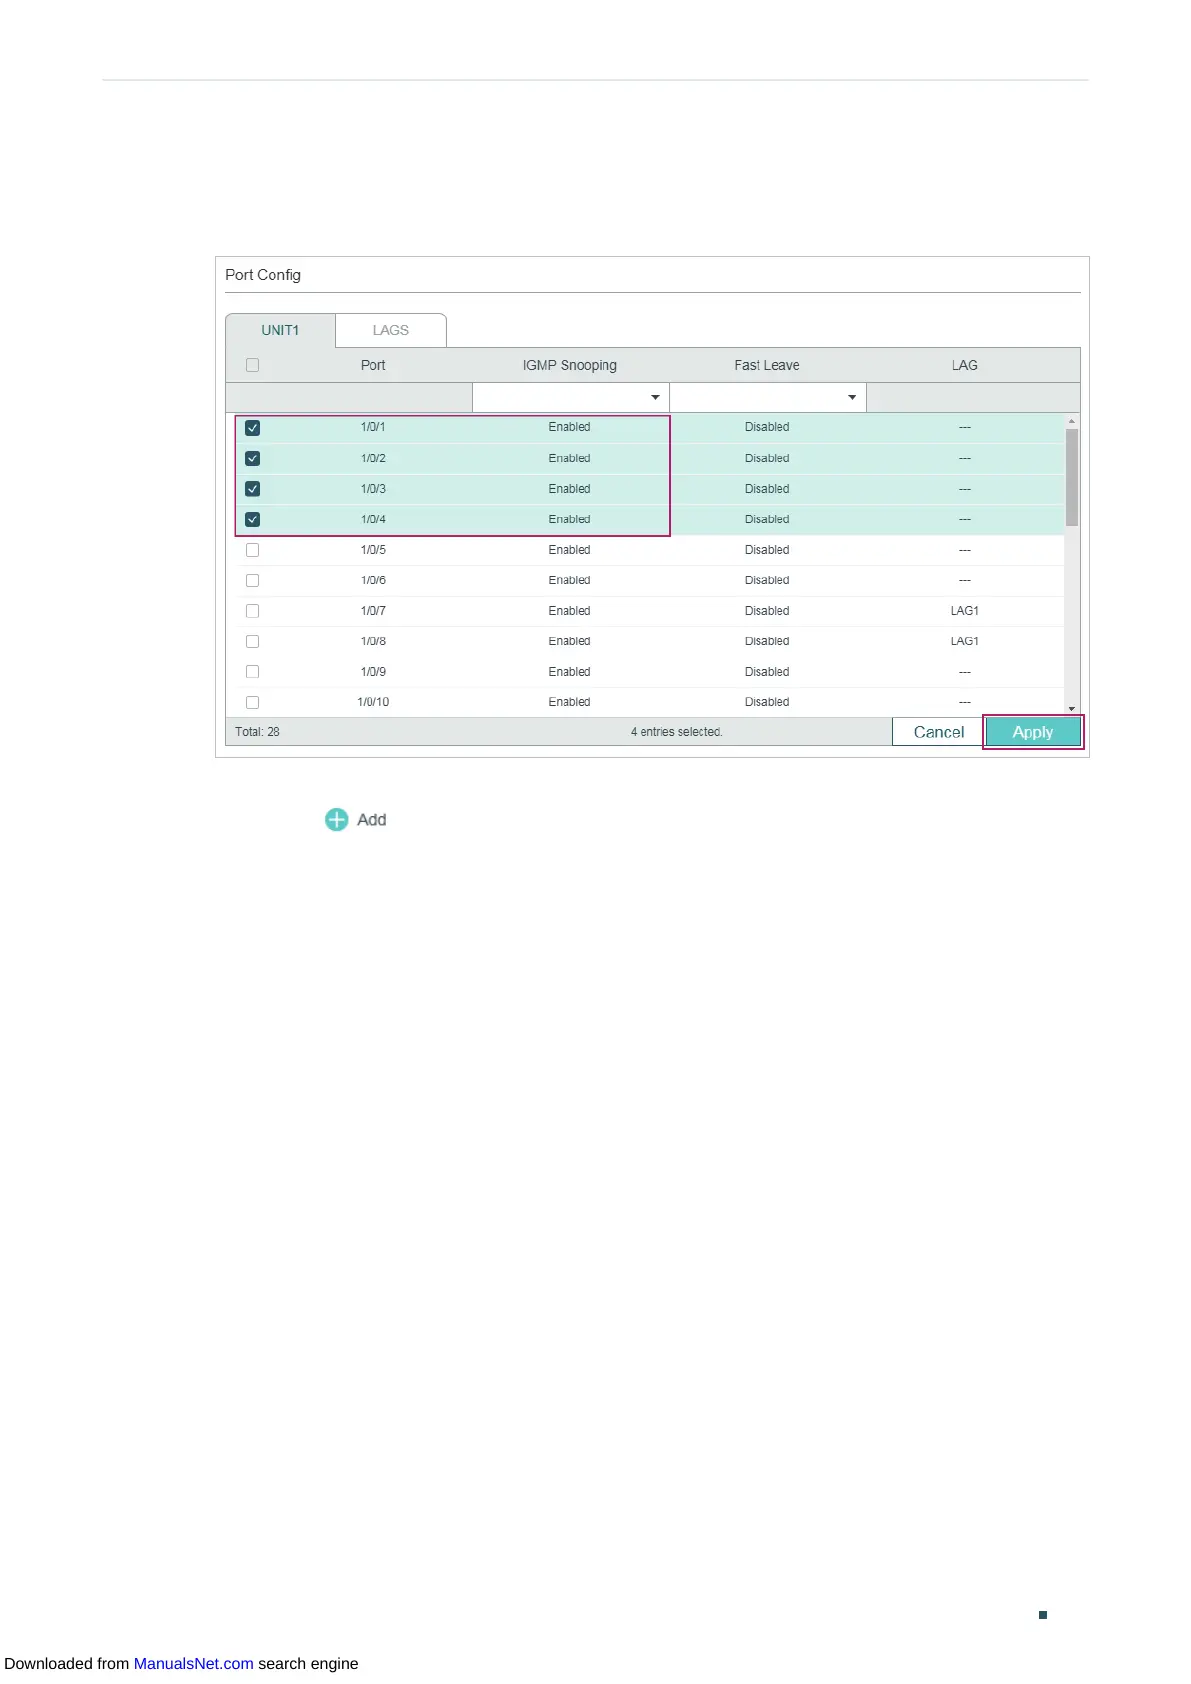Click the Cancel button

point(938,732)
